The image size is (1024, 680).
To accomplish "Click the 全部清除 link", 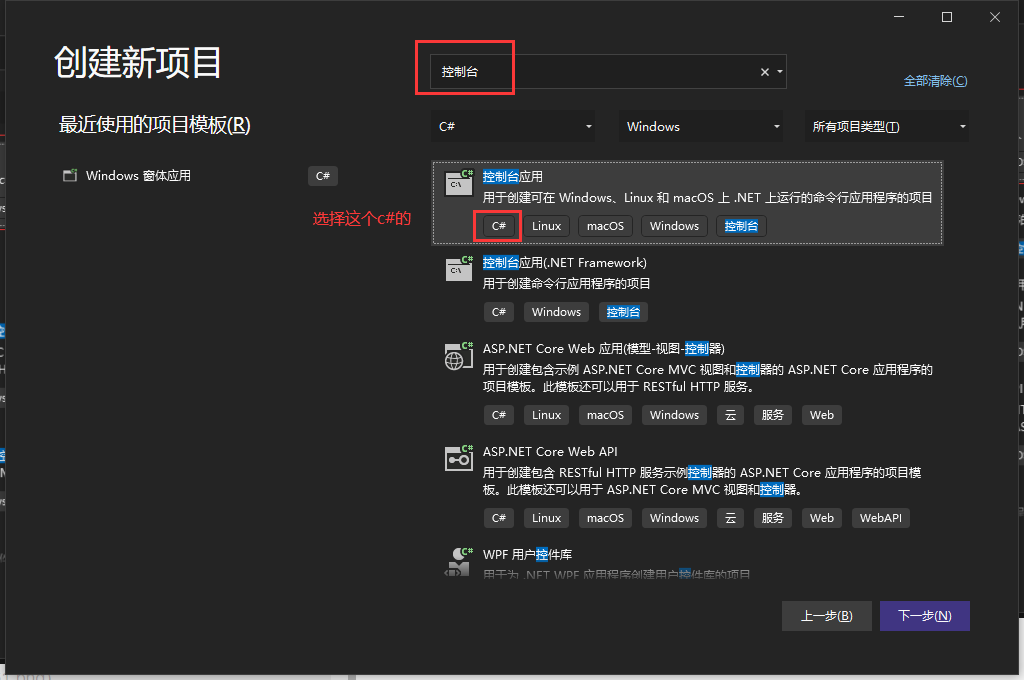I will (935, 81).
